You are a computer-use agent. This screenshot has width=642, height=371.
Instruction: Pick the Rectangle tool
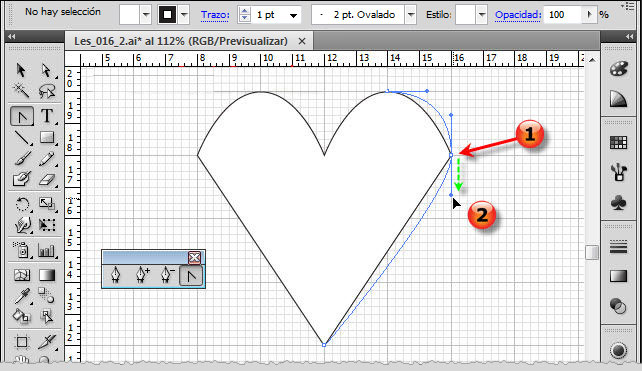coord(47,138)
